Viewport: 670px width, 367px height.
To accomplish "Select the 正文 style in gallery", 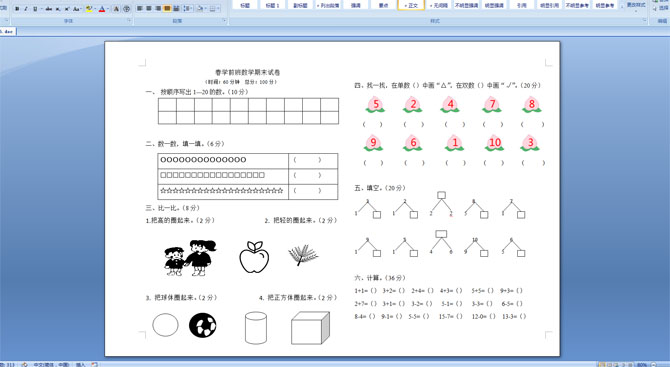I will click(411, 5).
